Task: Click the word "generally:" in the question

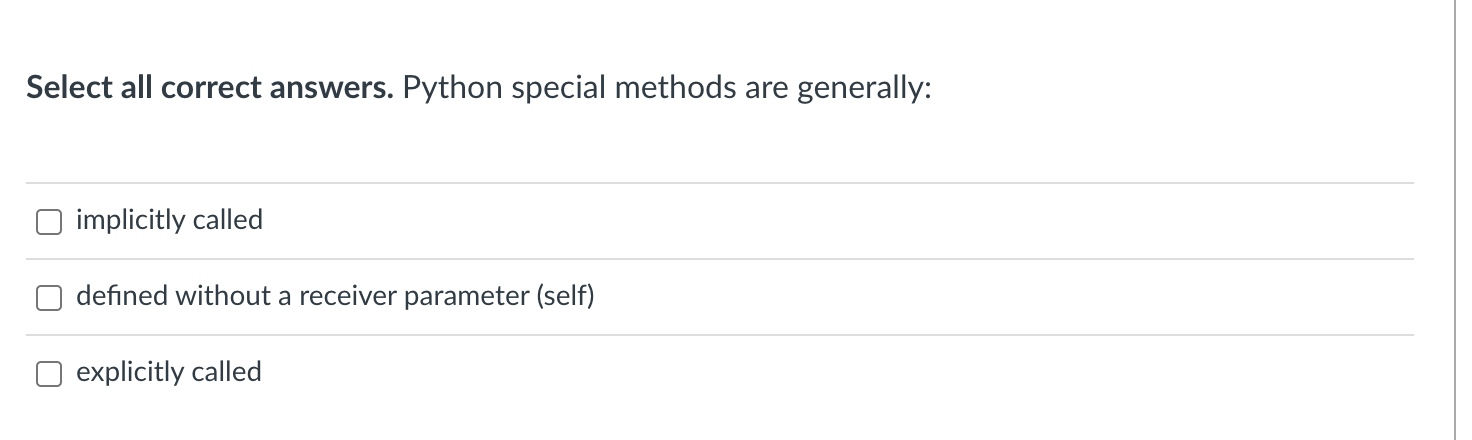Action: (863, 88)
